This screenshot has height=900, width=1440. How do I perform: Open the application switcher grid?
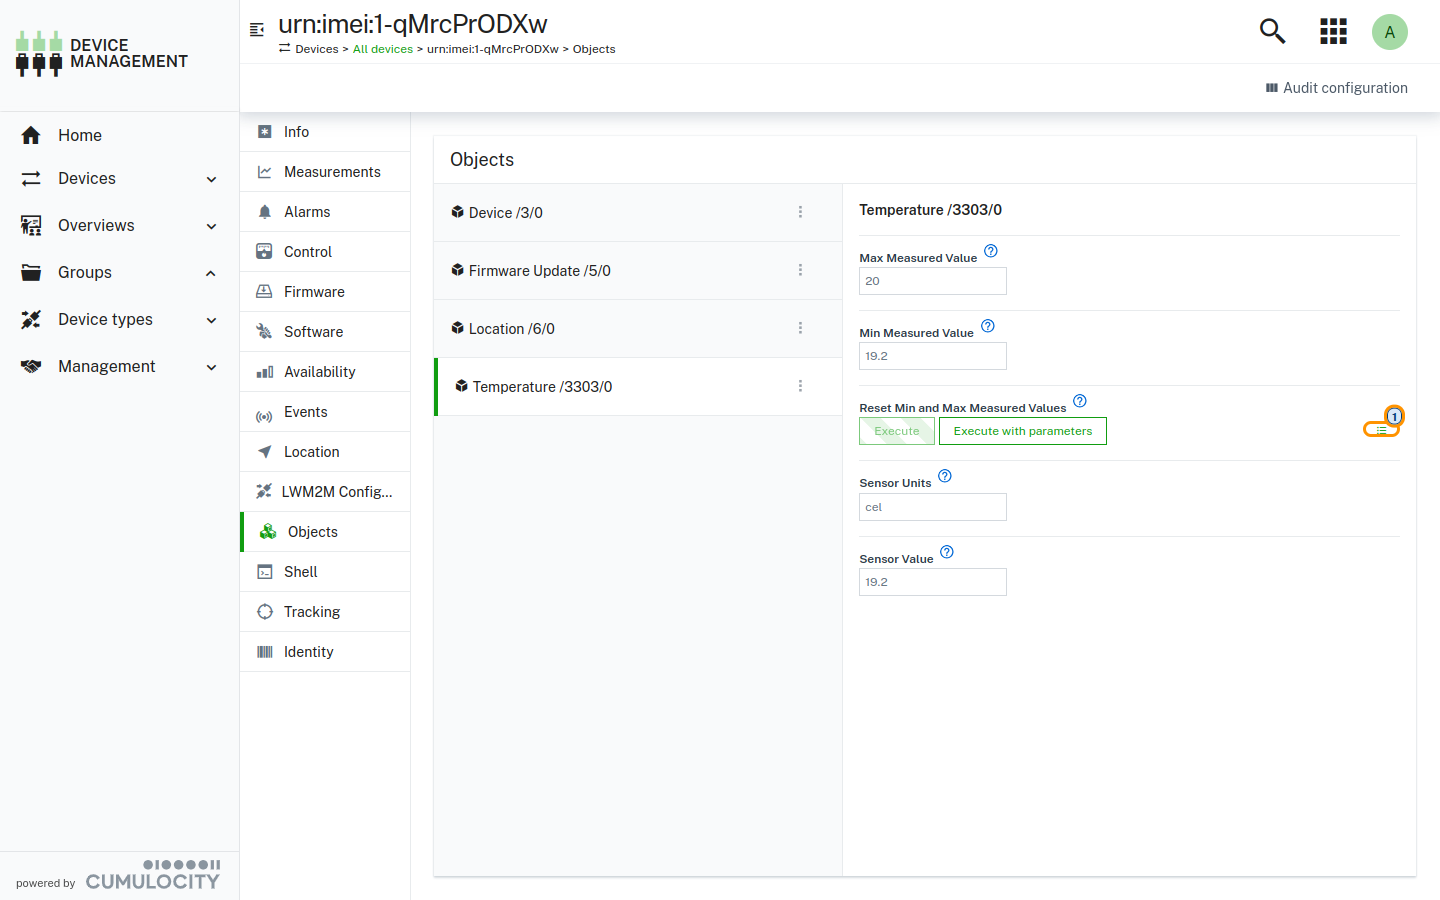pos(1333,32)
